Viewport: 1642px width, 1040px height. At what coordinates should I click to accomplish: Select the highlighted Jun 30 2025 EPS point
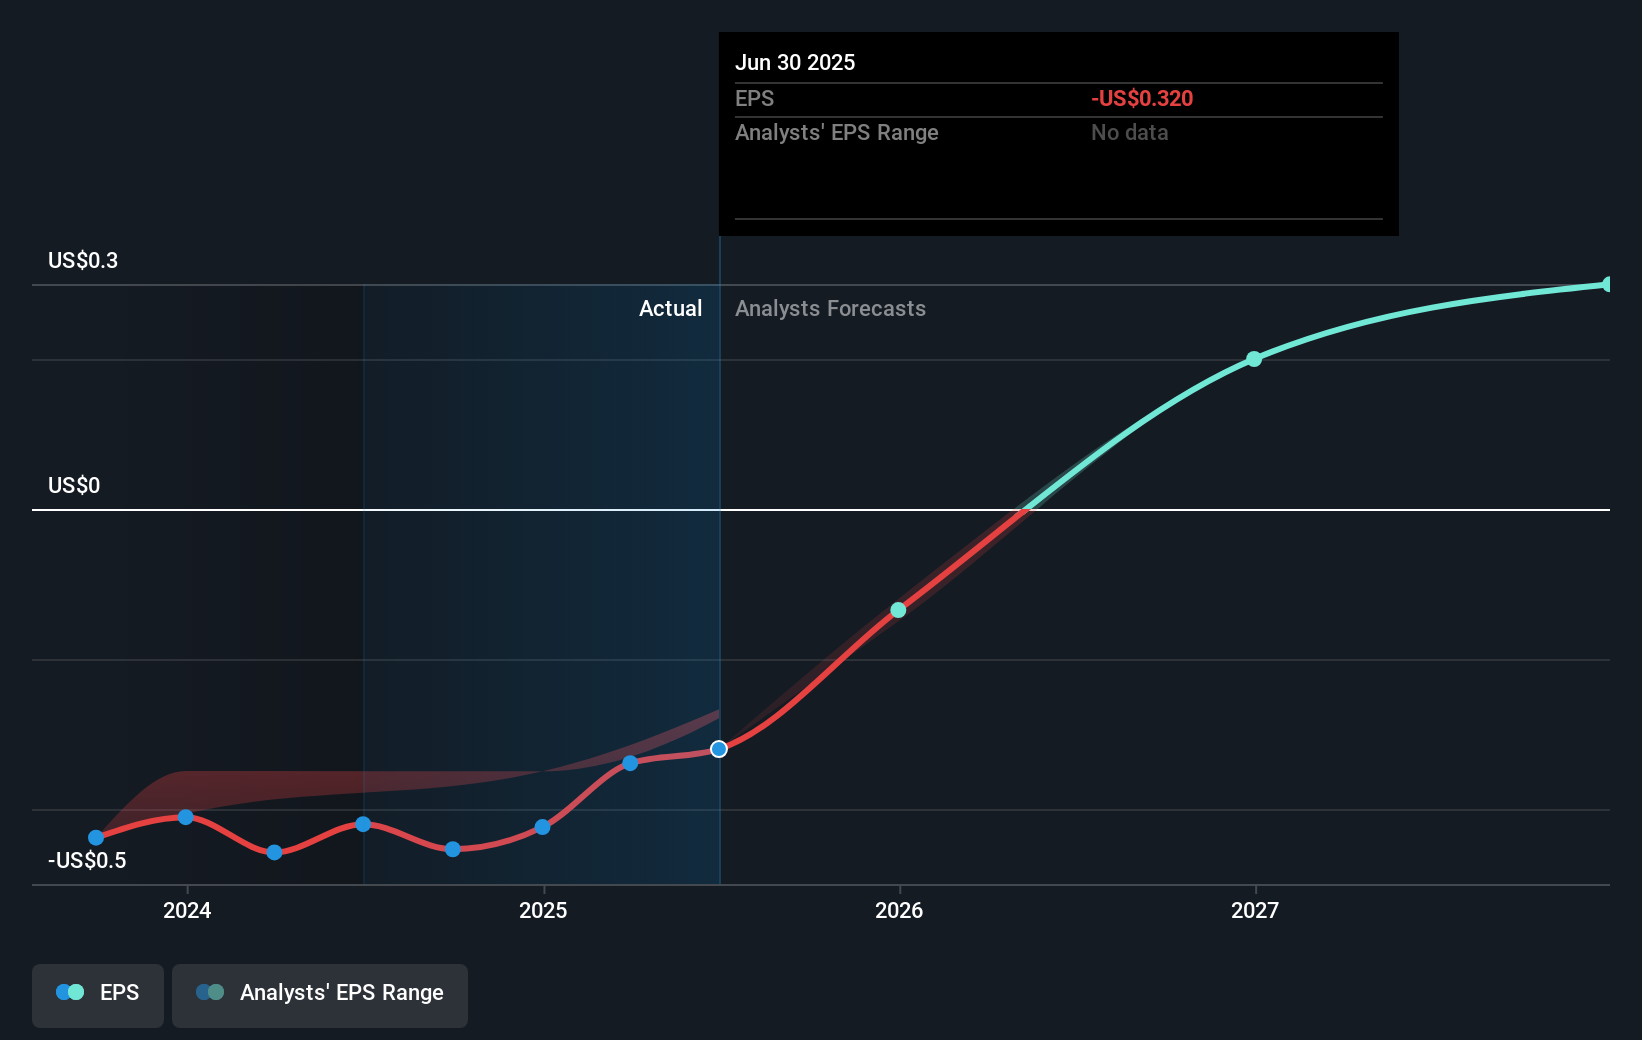(x=719, y=749)
